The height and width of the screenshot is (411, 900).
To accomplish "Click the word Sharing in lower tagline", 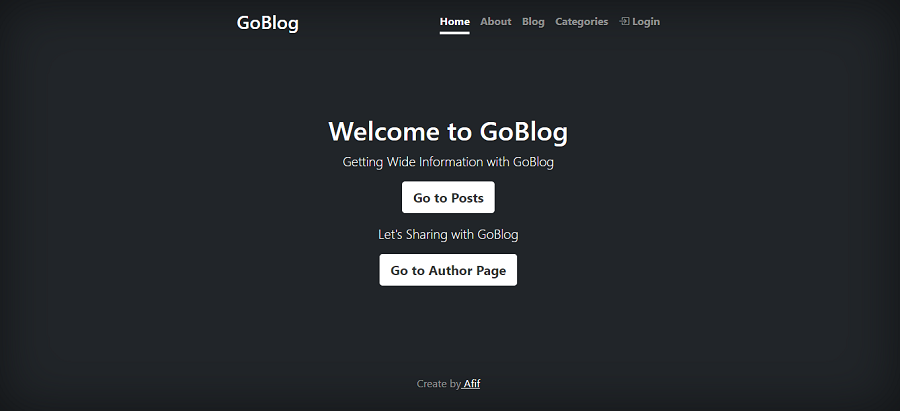I will coord(428,235).
